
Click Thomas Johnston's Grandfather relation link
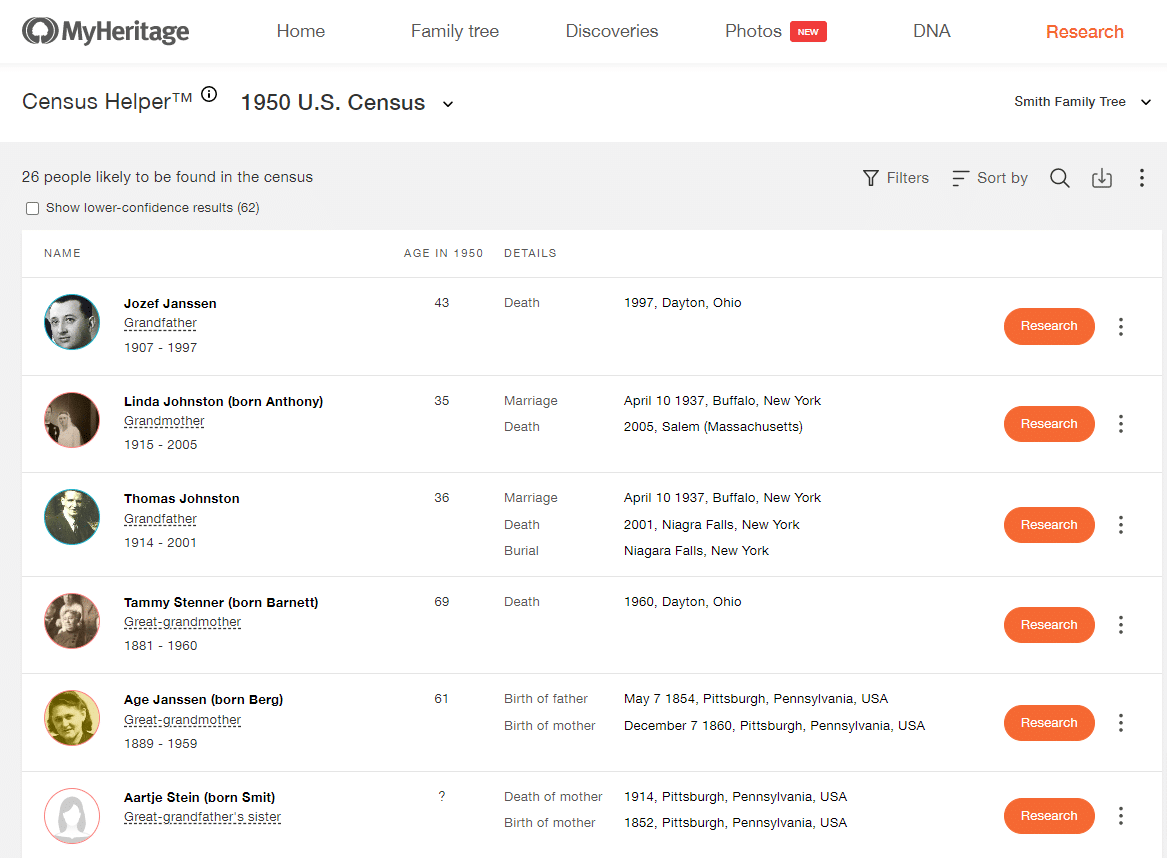[160, 519]
